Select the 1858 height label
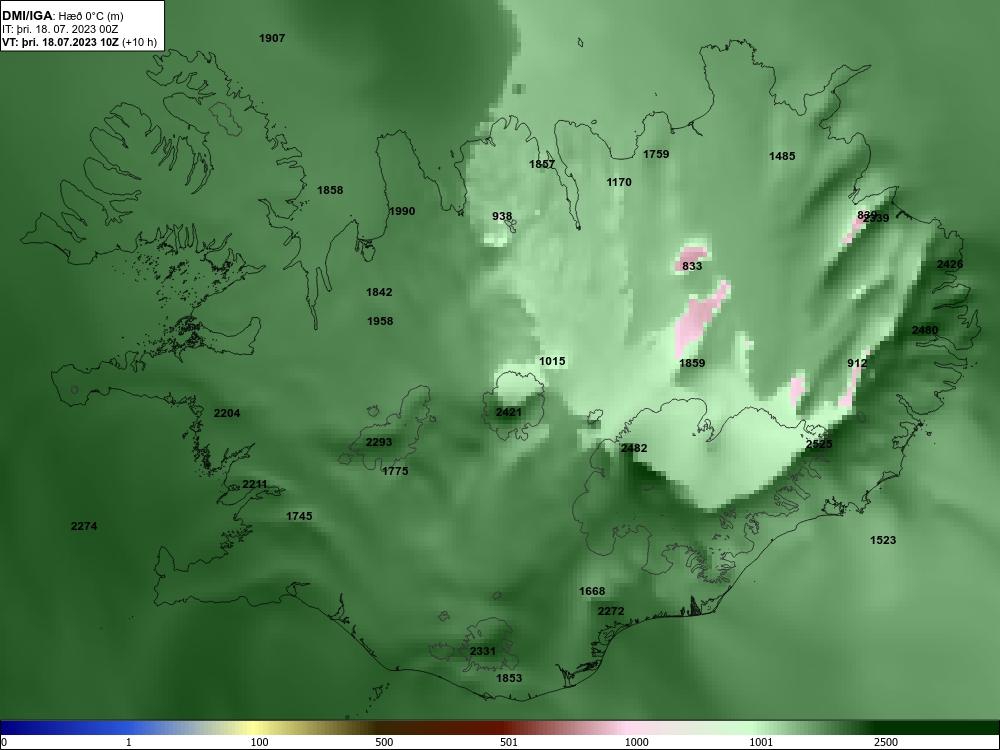This screenshot has height=750, width=1000. point(330,190)
